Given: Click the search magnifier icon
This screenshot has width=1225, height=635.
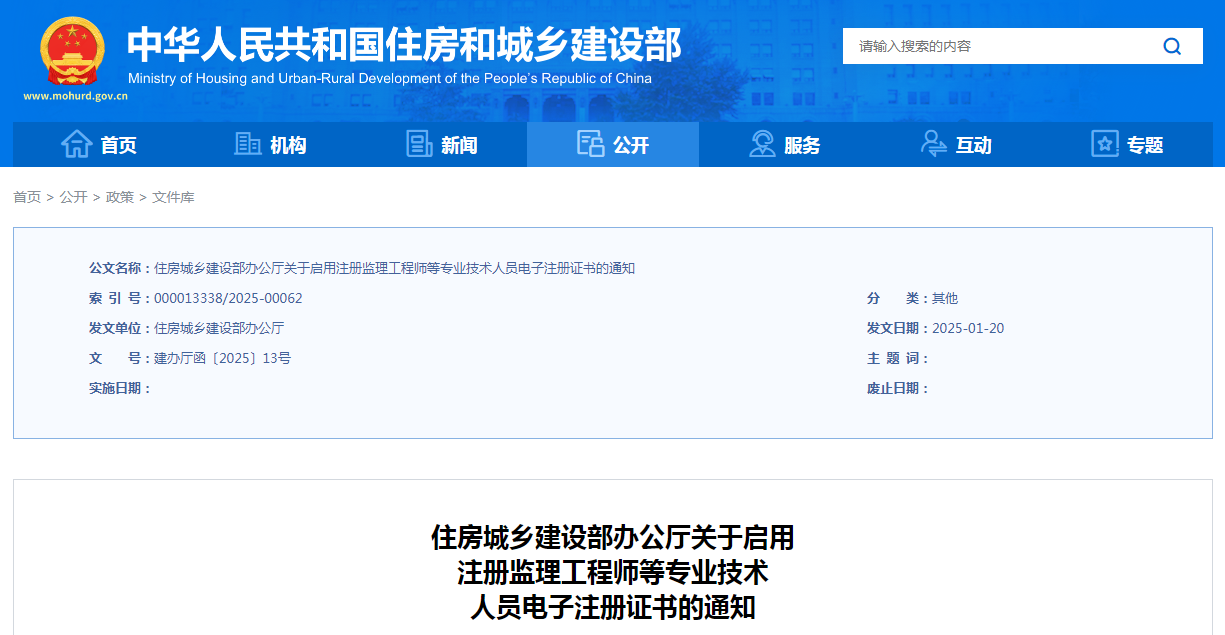Looking at the screenshot, I should (x=1172, y=46).
